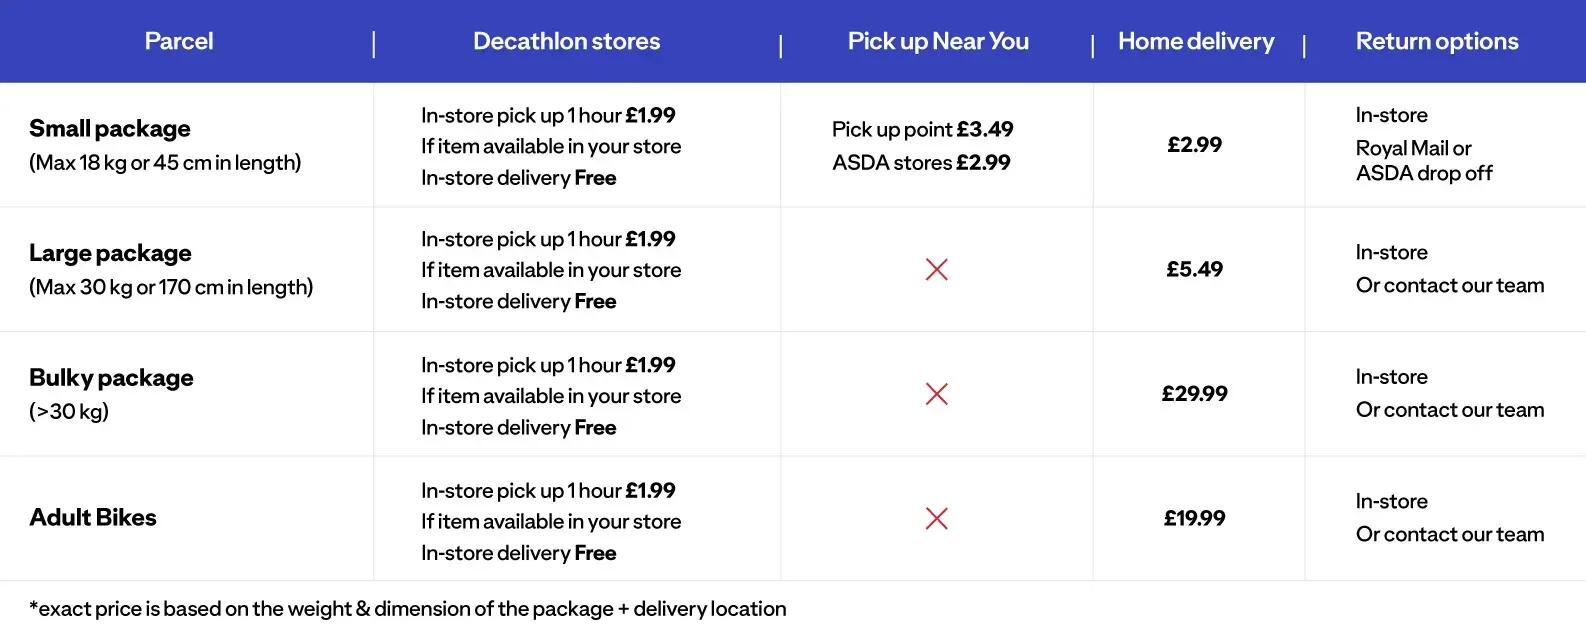Click the red X in Adult Bikes row

pyautogui.click(x=936, y=518)
